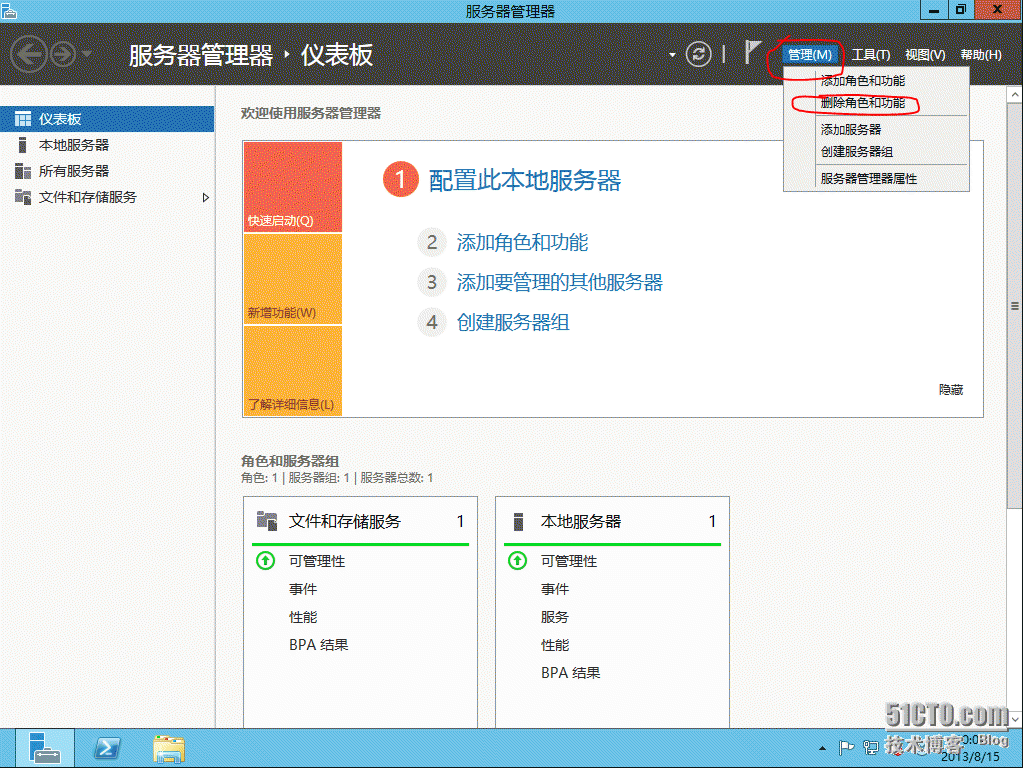Open File Explorer from the taskbar
The height and width of the screenshot is (768, 1023).
click(x=169, y=748)
